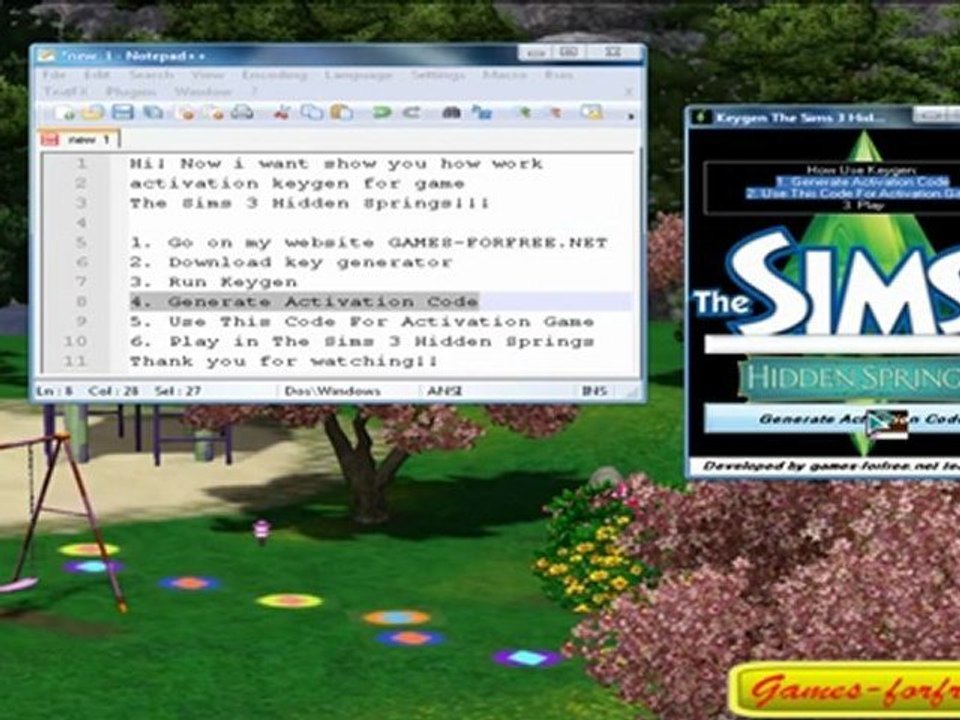Viewport: 960px width, 720px height.
Task: Open the Encoding menu
Action: click(x=274, y=75)
